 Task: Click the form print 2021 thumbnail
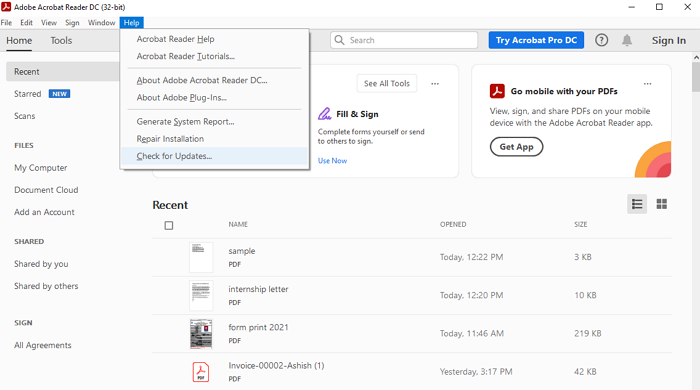click(201, 333)
